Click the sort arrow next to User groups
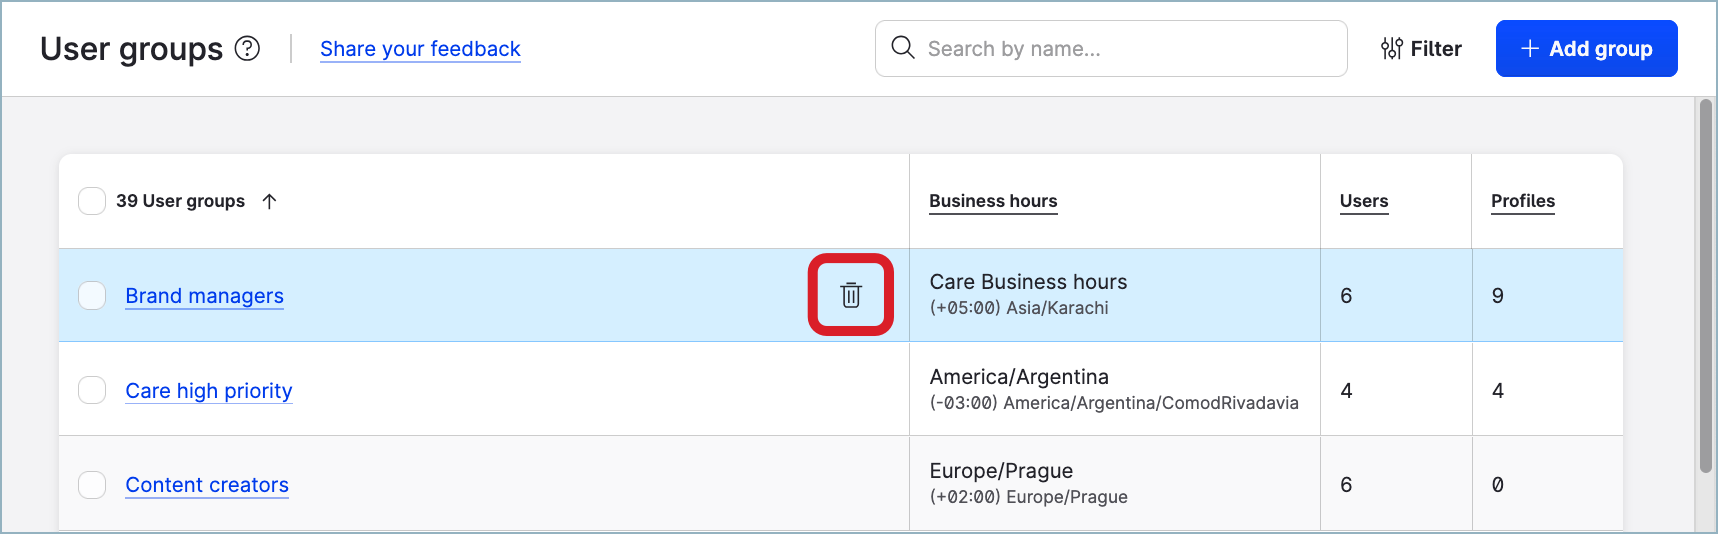Viewport: 1718px width, 534px height. (x=269, y=201)
